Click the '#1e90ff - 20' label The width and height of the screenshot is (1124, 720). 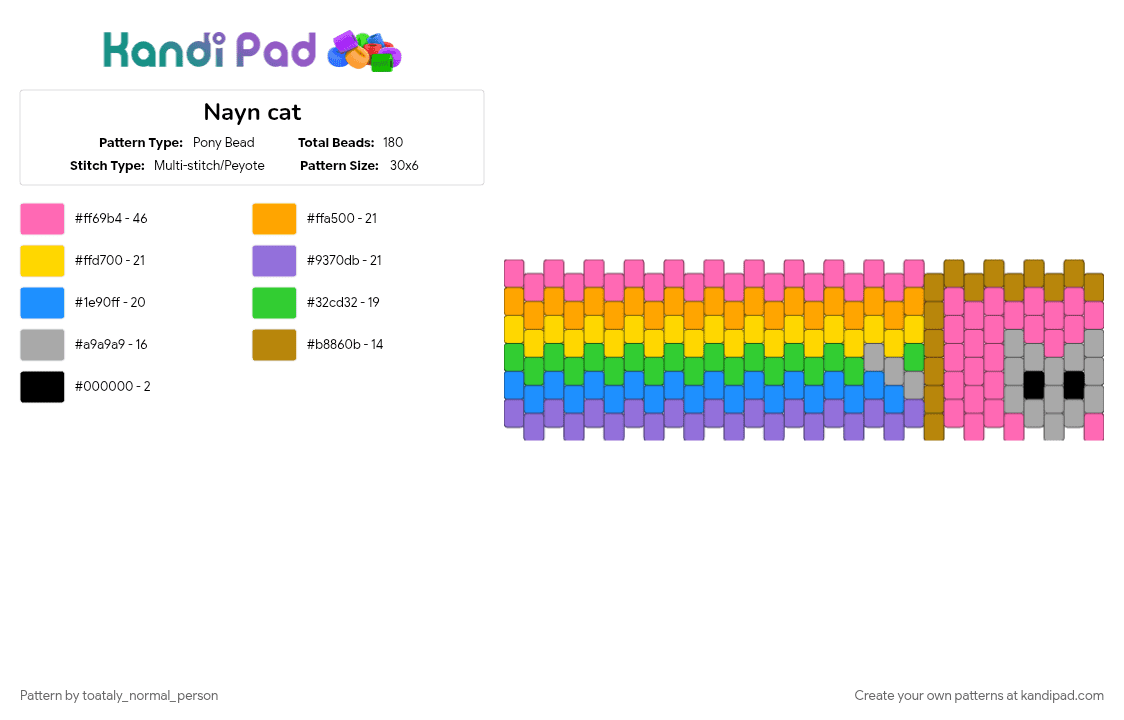[110, 303]
